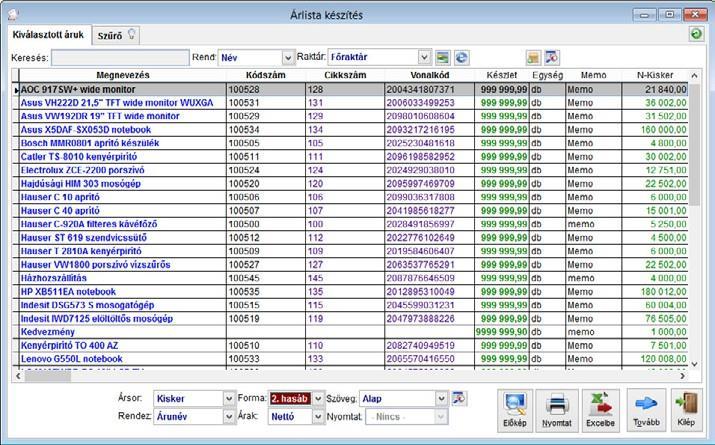Click the green refresh icon at top right
715x445 pixels.
coord(696,34)
